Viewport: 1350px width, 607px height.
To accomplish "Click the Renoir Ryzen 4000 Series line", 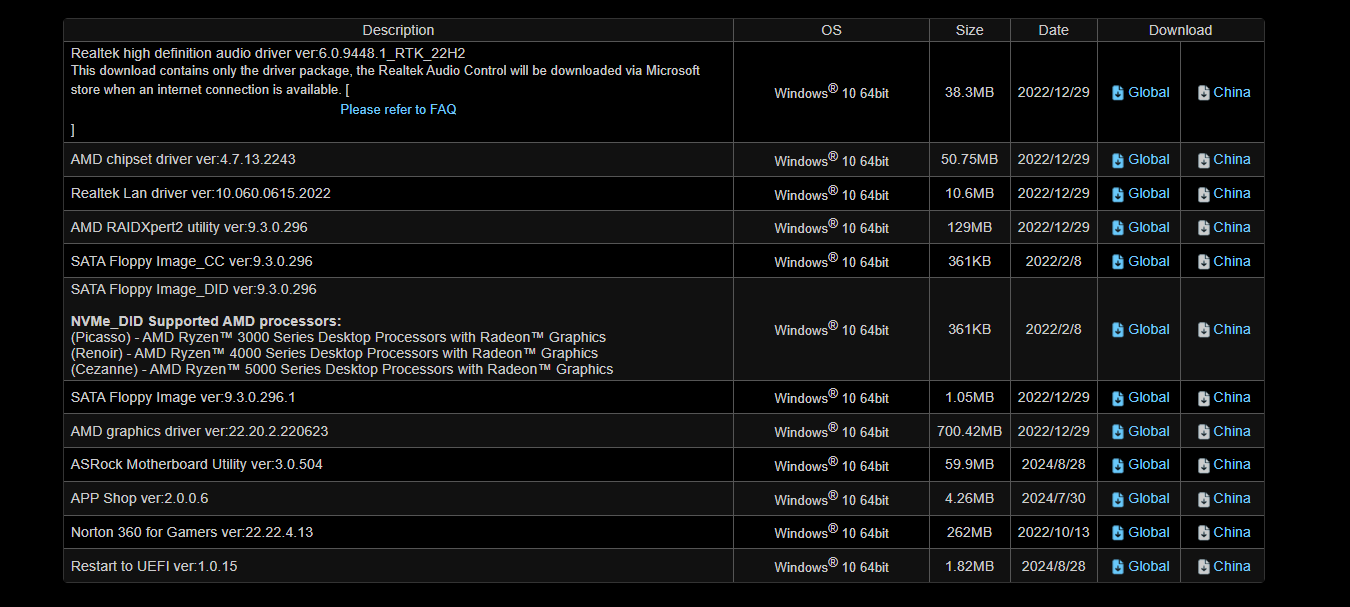I will [334, 353].
